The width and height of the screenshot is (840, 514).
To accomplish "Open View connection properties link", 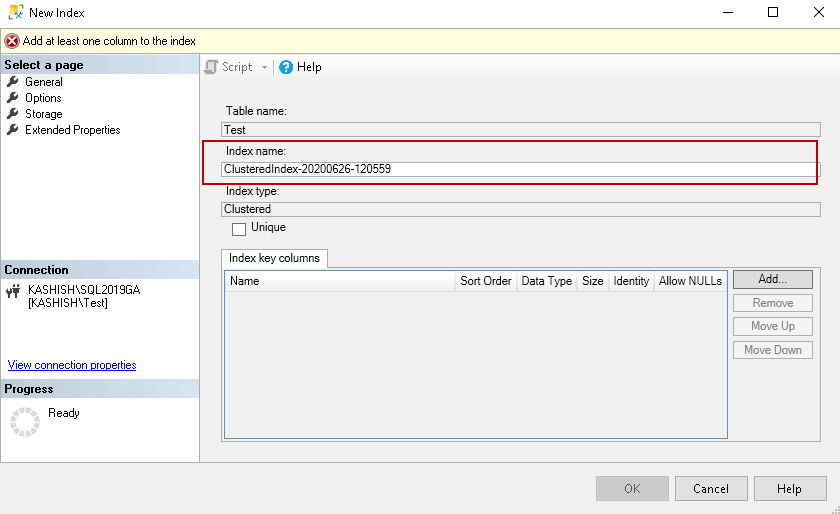I will click(x=72, y=365).
